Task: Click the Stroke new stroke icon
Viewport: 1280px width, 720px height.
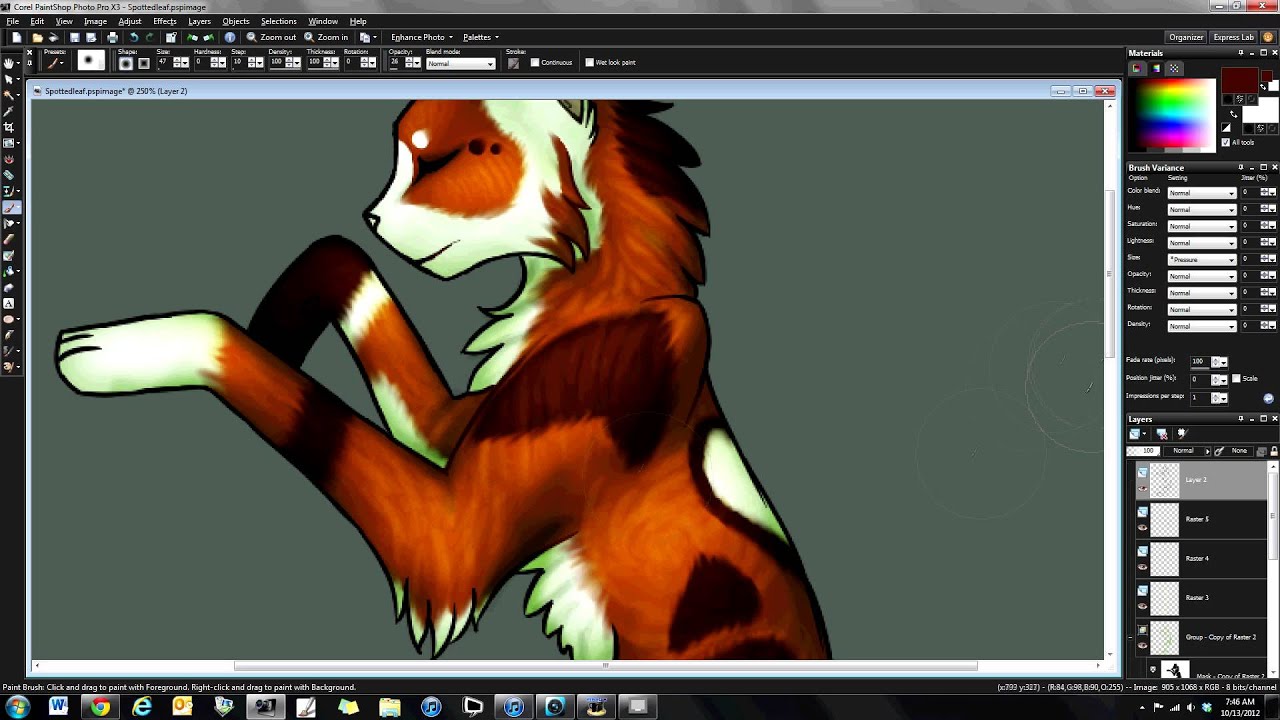Action: (513, 63)
